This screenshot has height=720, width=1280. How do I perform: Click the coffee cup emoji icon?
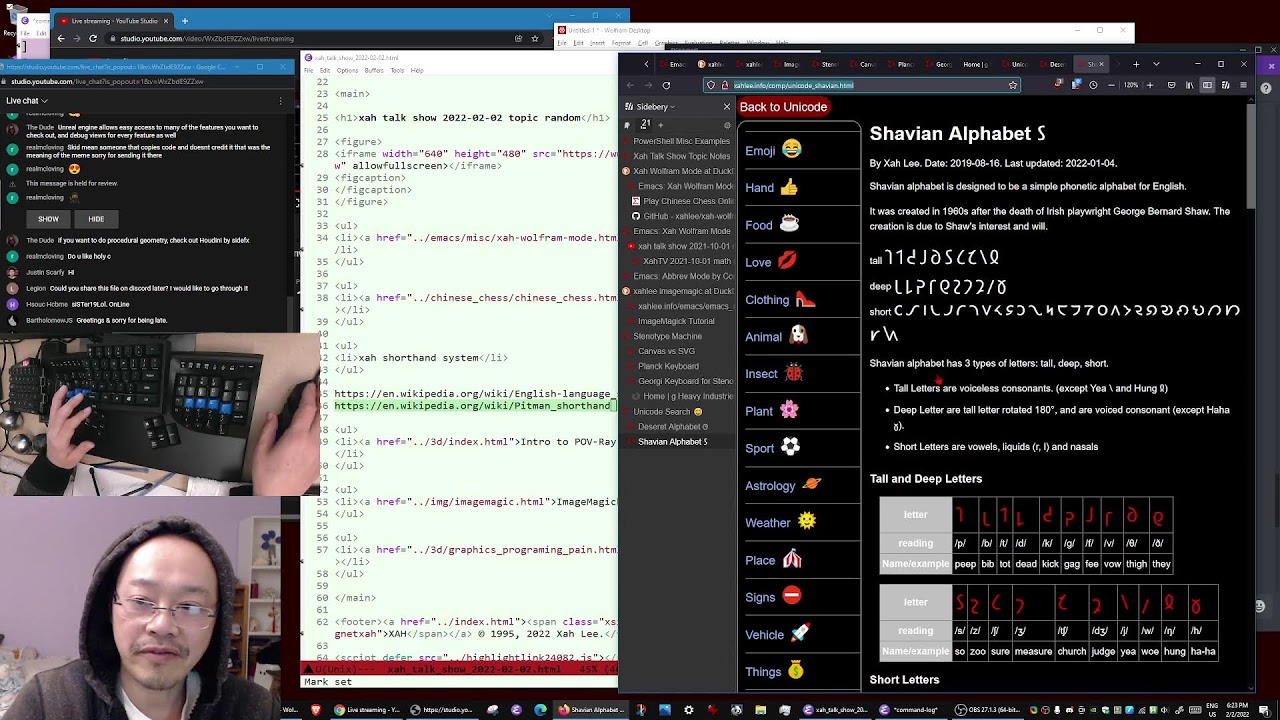click(789, 225)
